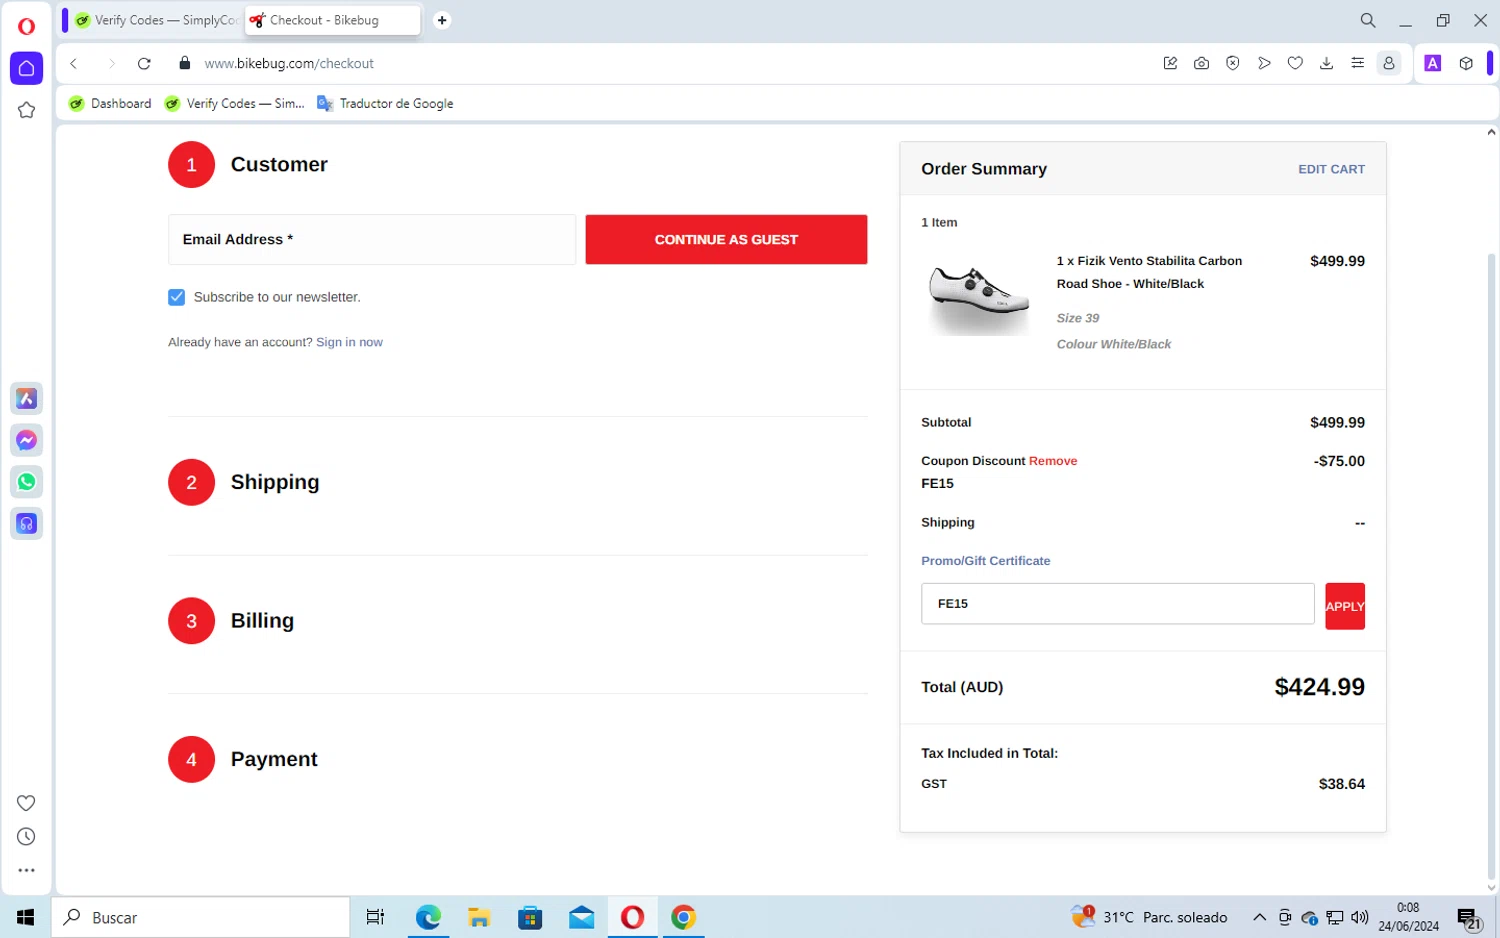Open the Dashboard bookmark

pos(110,103)
